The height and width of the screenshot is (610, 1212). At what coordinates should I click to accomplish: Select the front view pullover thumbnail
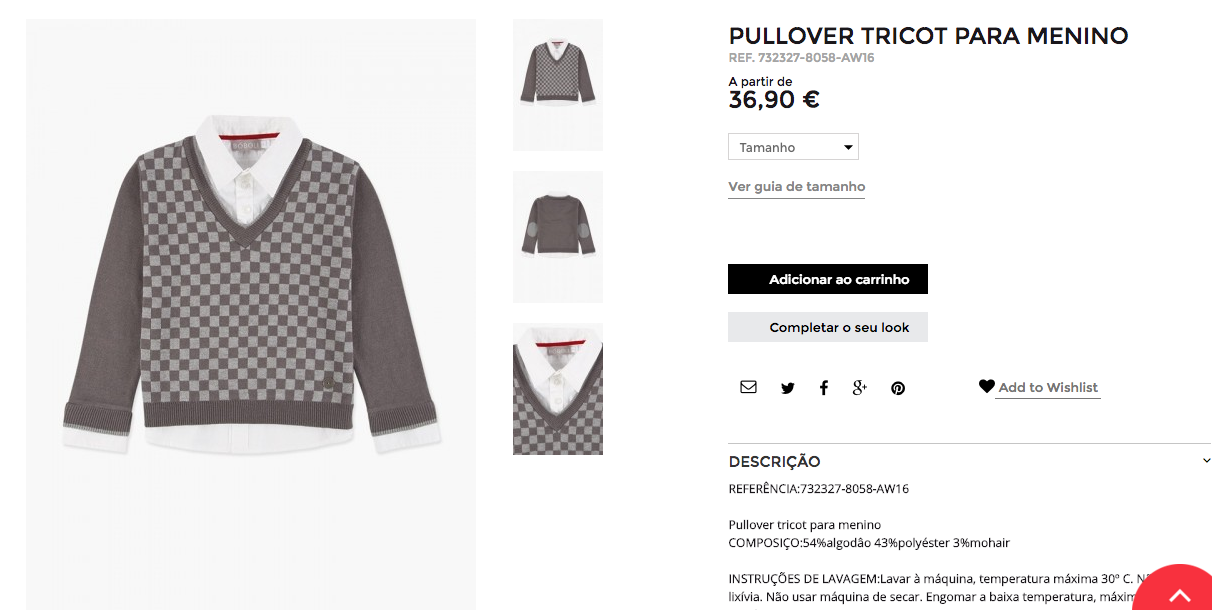[558, 85]
